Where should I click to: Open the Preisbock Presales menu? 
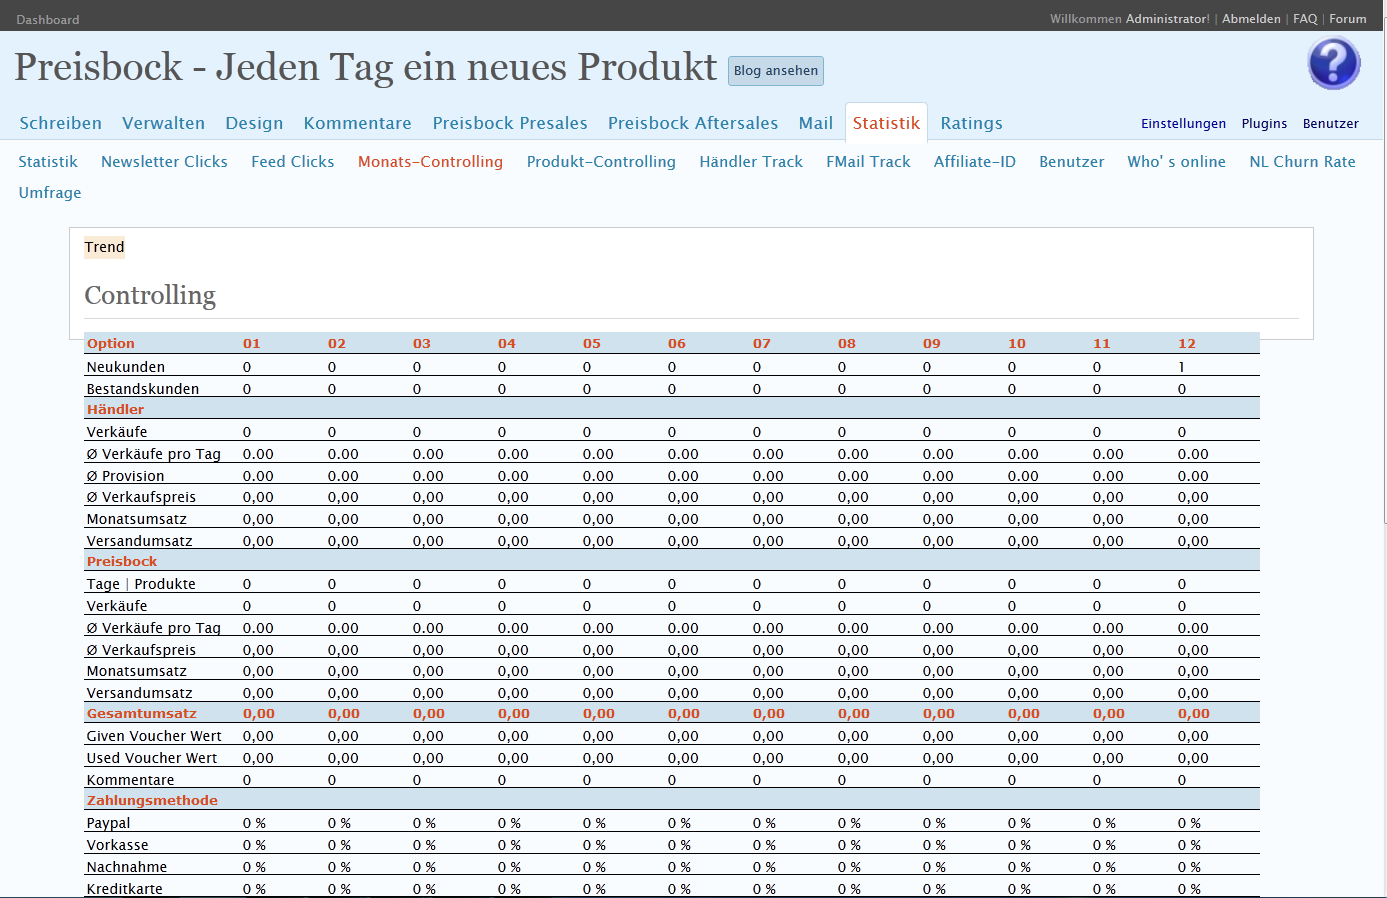tap(509, 123)
